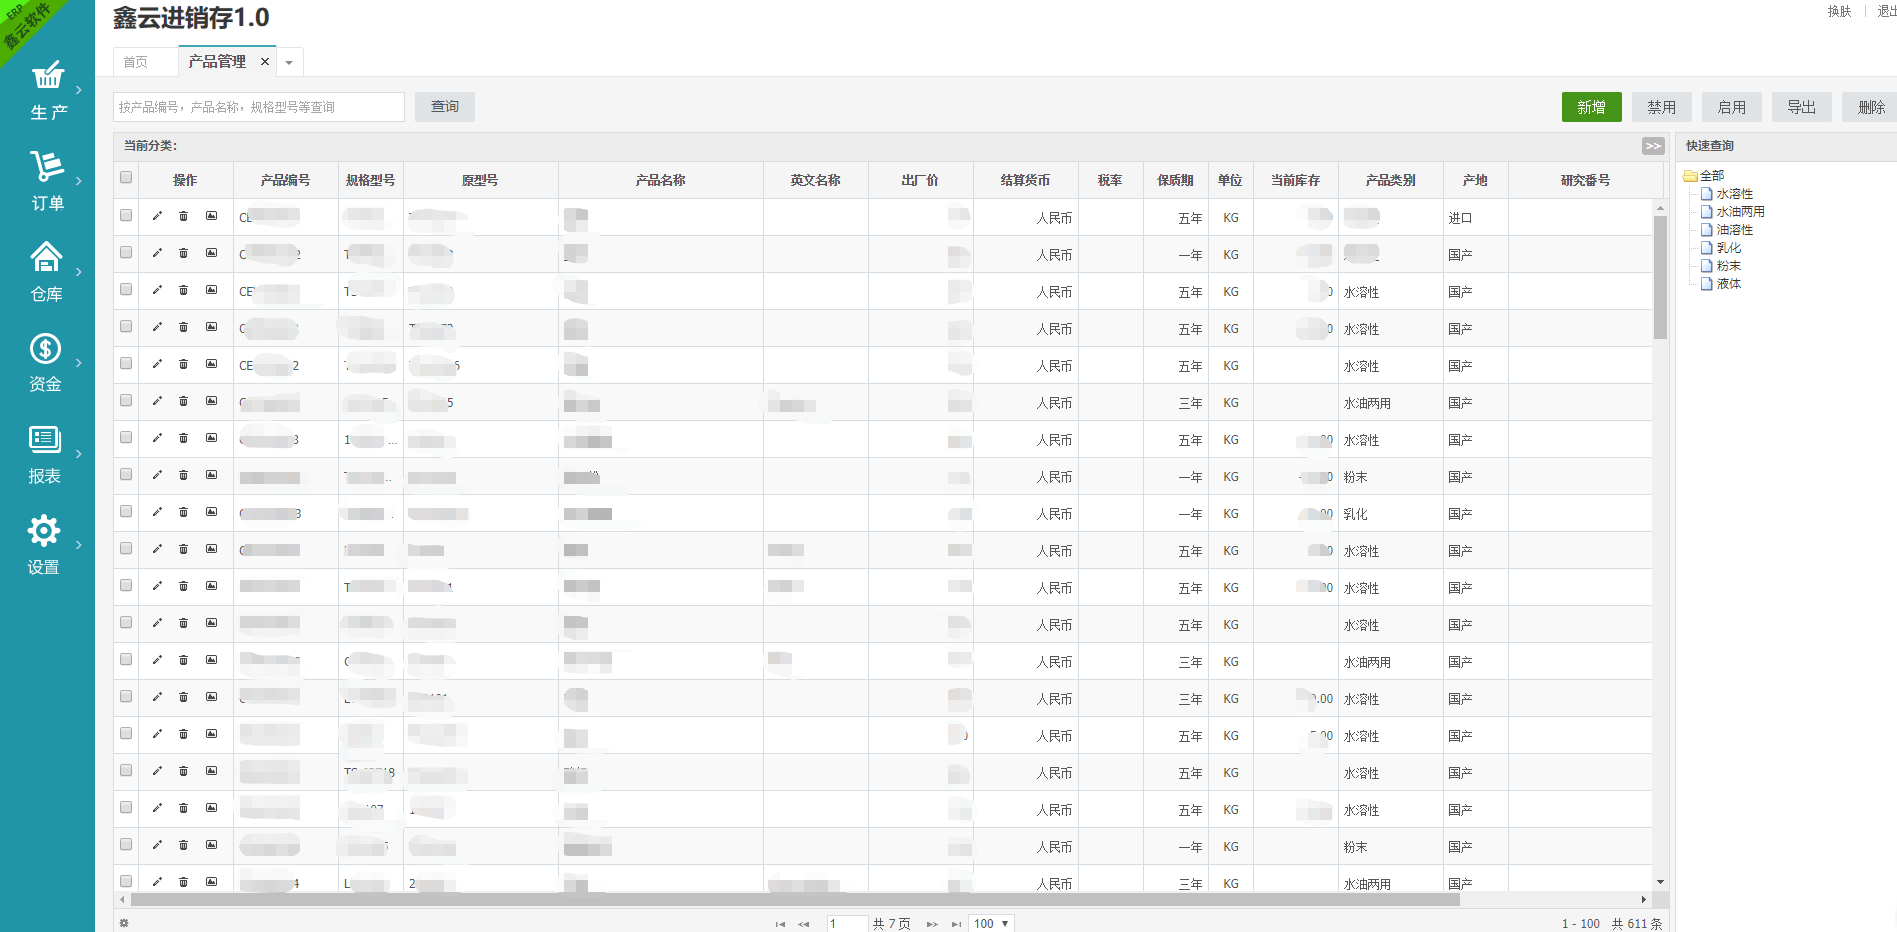Click the image icon in second row
This screenshot has width=1897, height=932.
point(212,253)
